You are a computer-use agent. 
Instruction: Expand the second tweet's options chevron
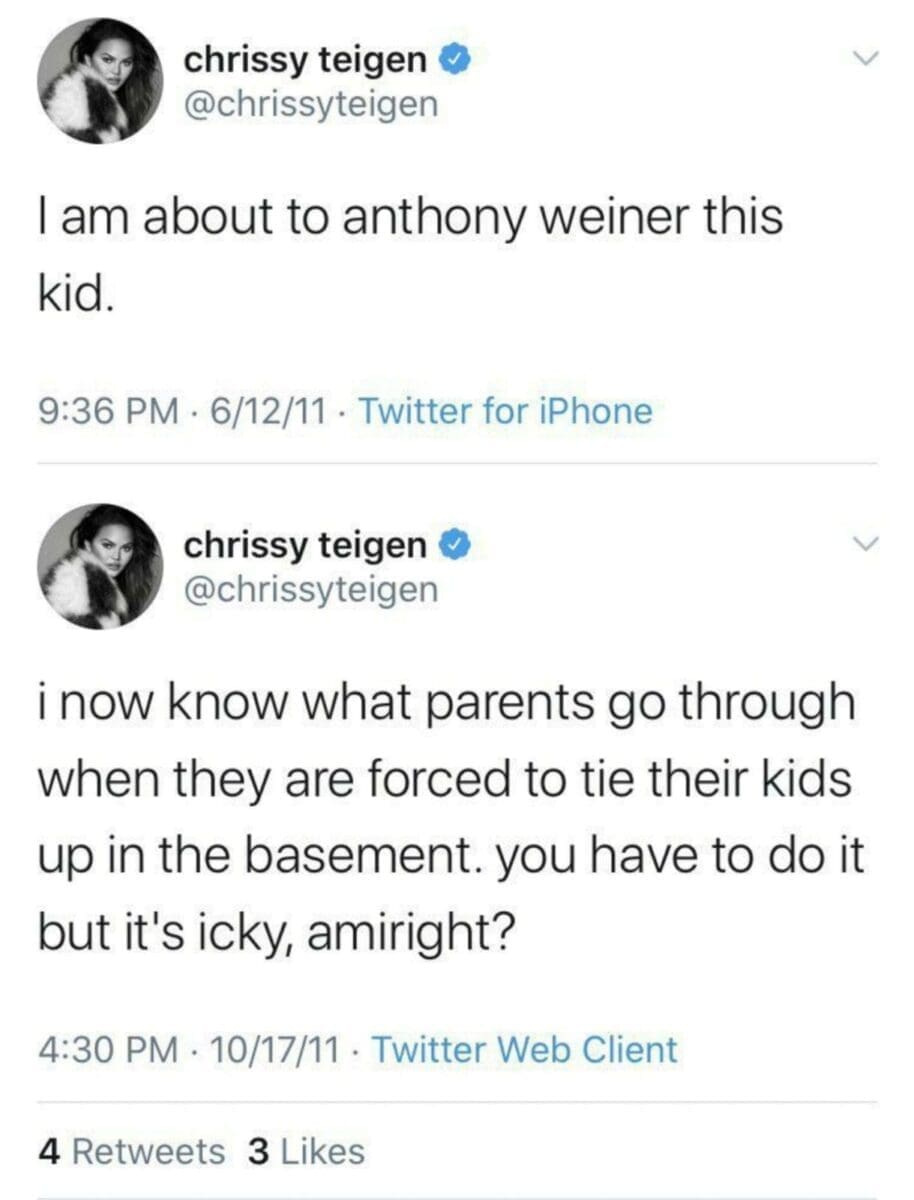click(x=864, y=546)
